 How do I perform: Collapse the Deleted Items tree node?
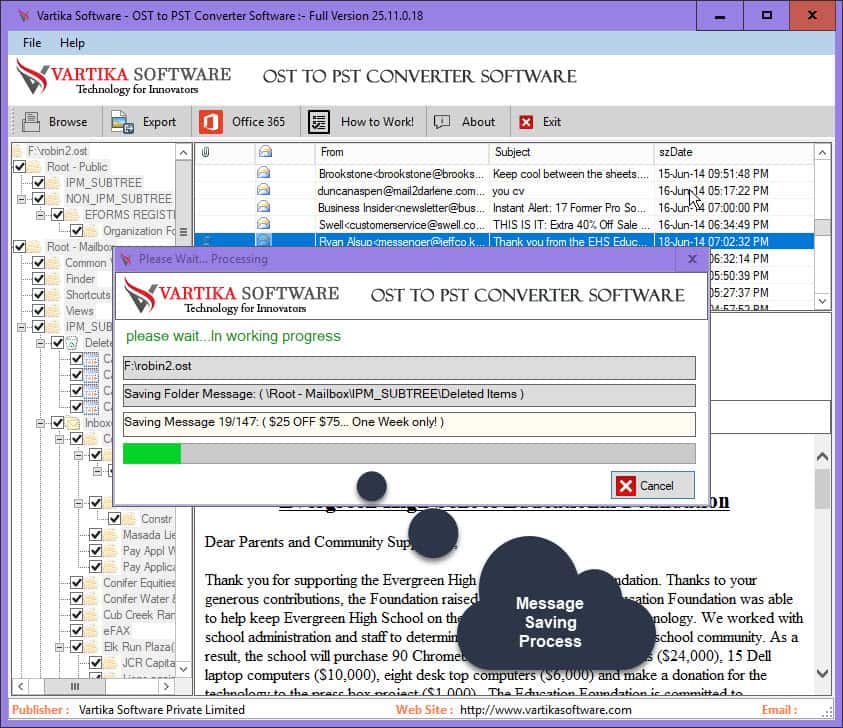40,343
